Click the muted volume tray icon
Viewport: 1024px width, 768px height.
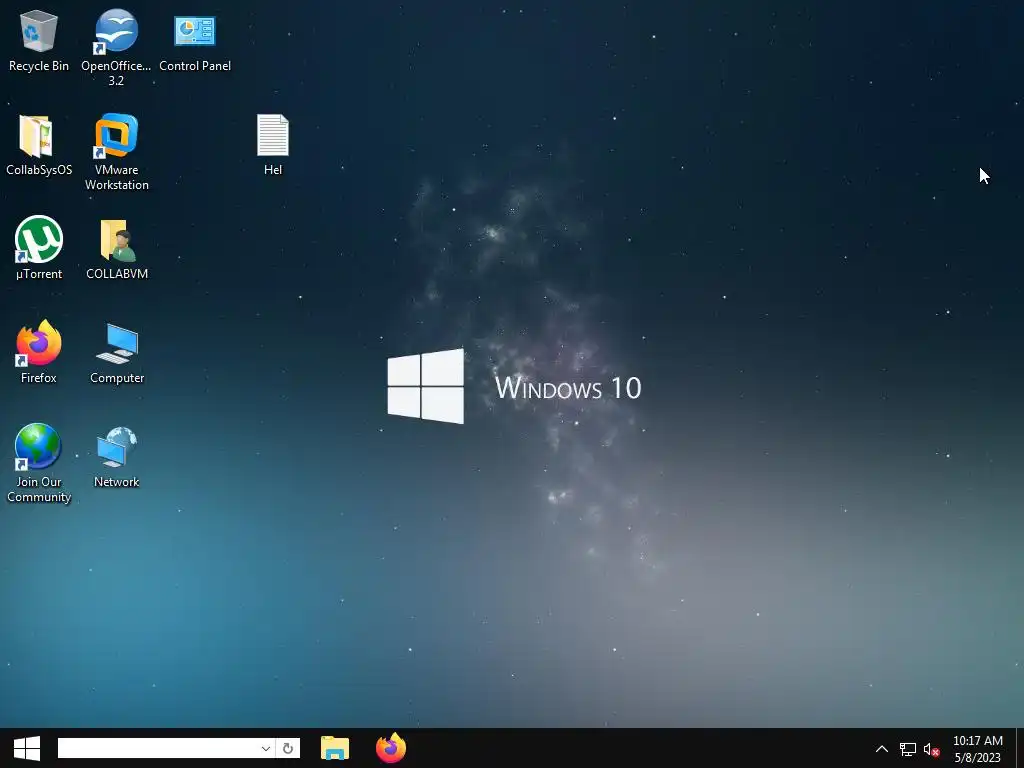click(x=931, y=749)
